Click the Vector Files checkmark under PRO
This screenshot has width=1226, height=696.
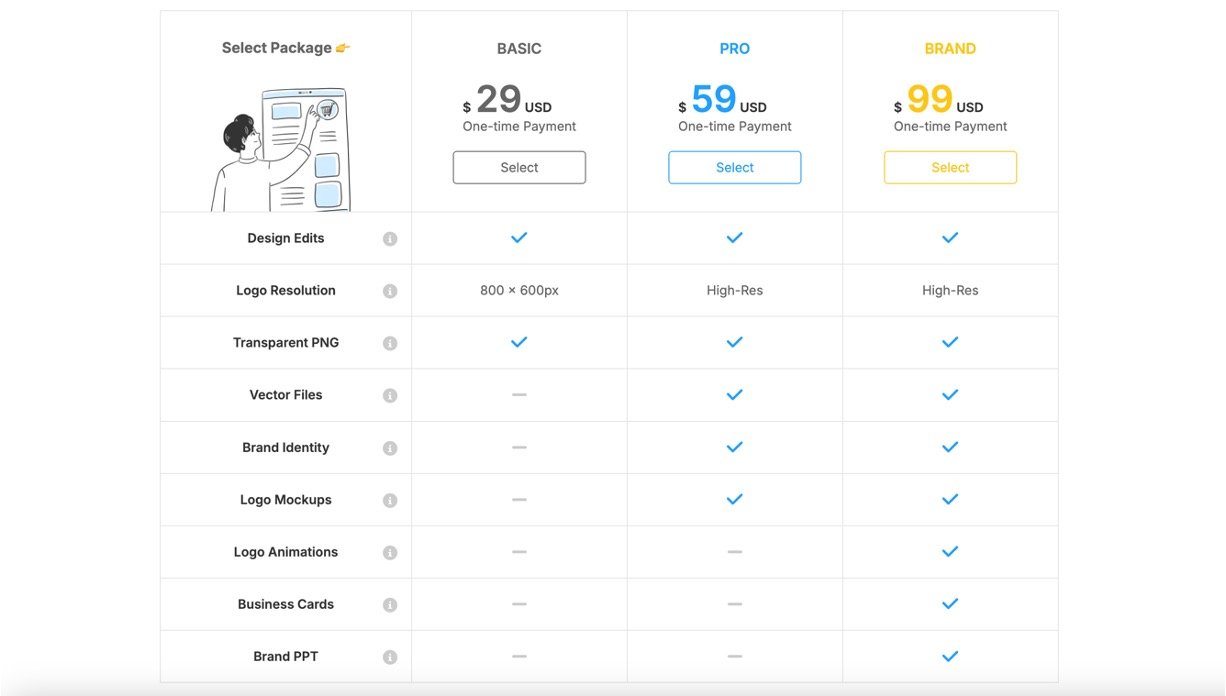[734, 395]
